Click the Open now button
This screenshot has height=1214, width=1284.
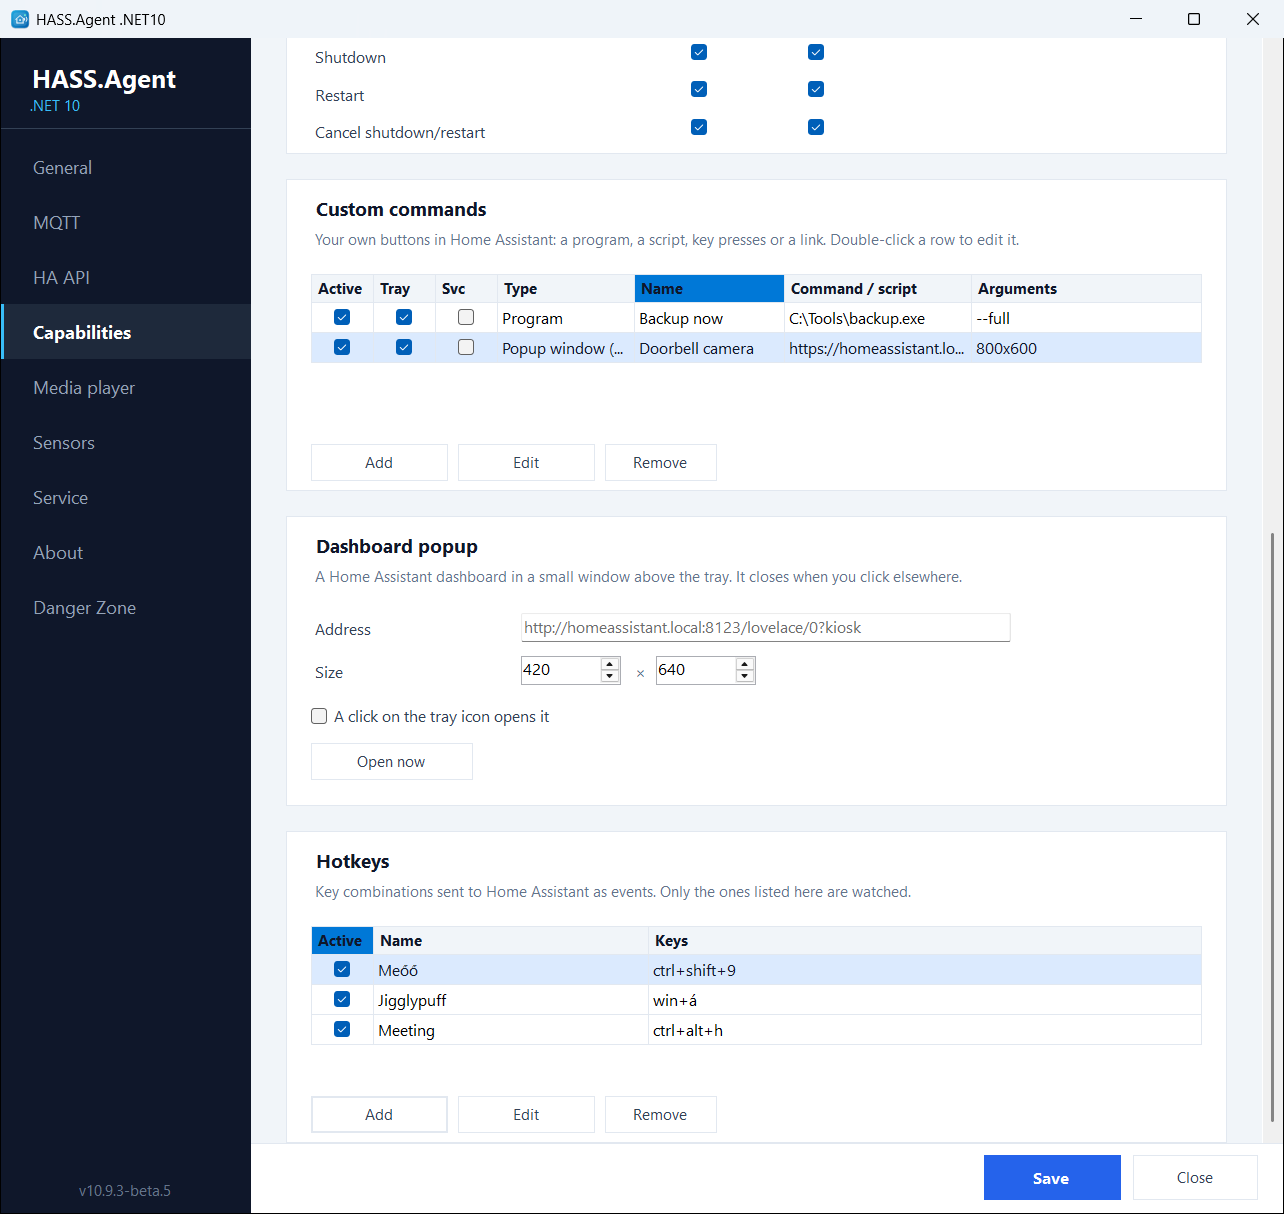click(x=391, y=762)
